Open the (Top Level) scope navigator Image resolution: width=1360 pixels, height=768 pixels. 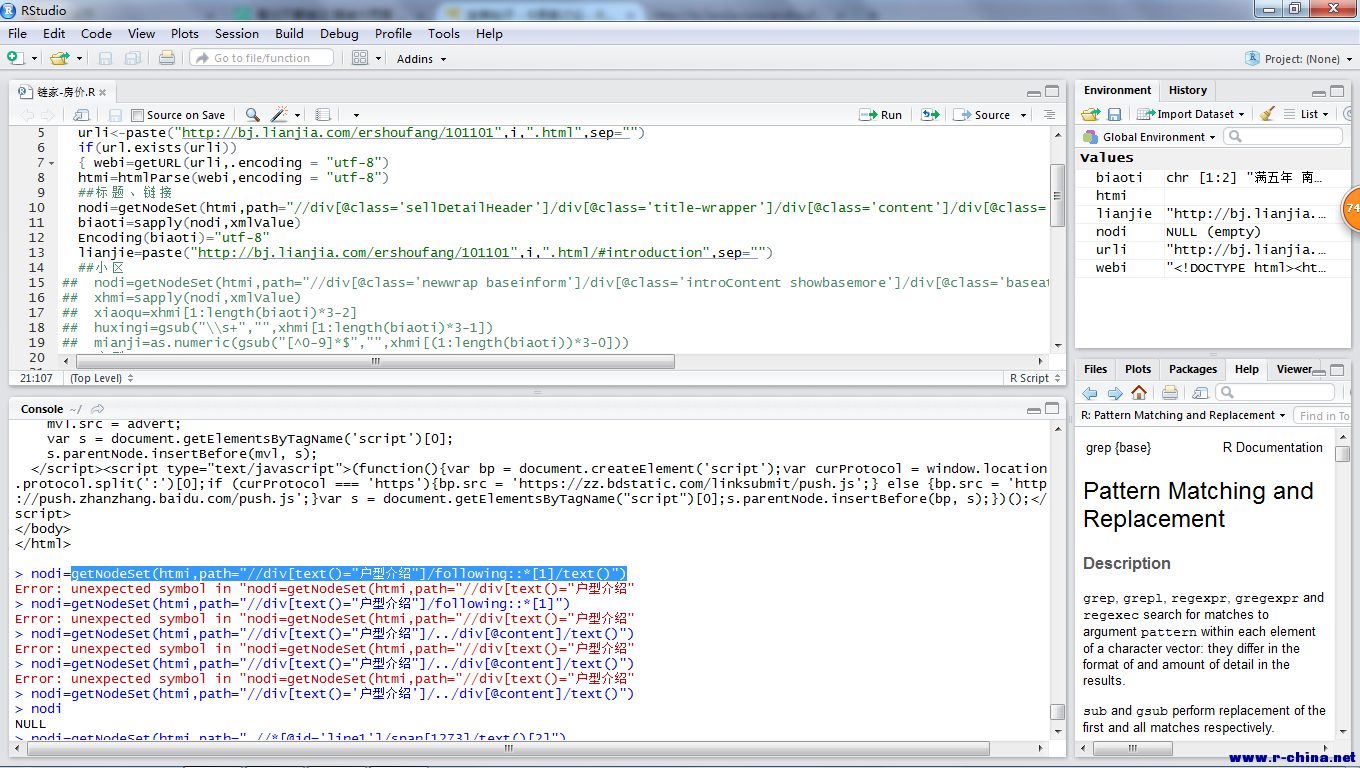point(101,378)
